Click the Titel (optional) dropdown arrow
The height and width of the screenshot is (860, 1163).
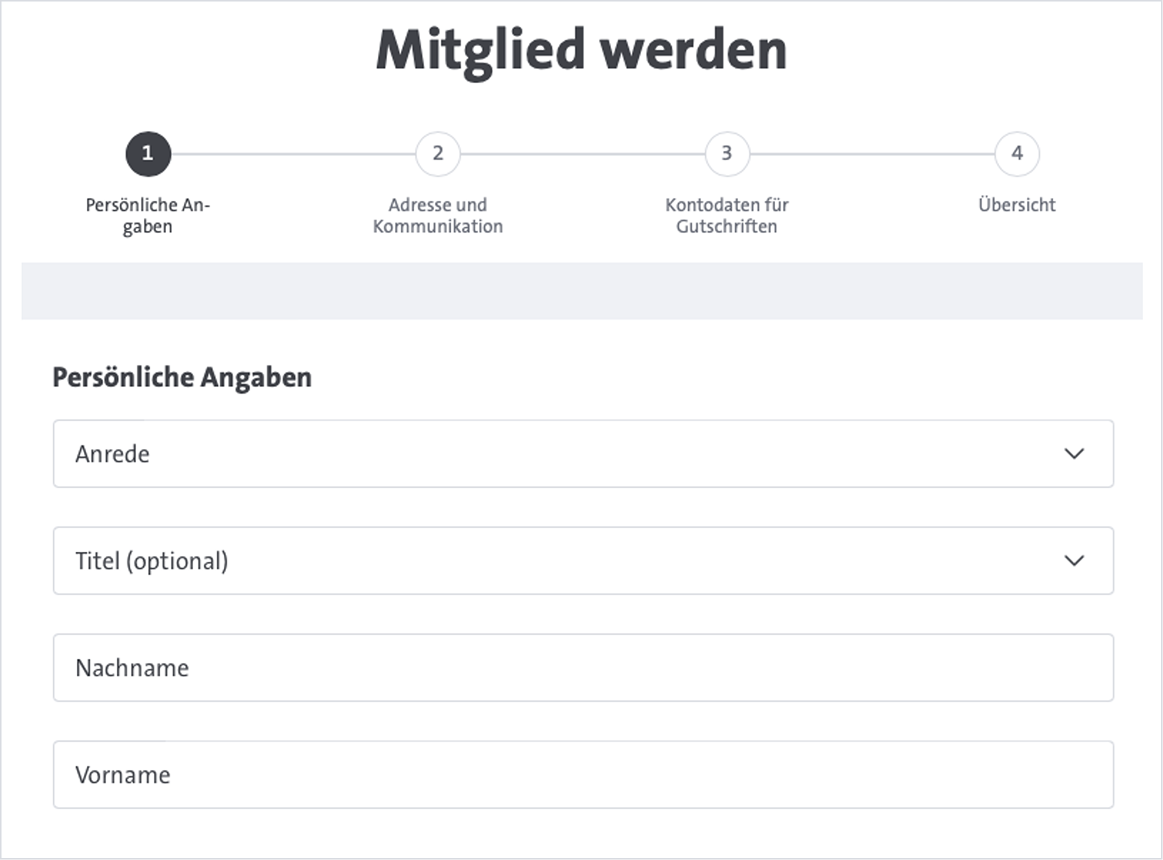pos(1074,561)
